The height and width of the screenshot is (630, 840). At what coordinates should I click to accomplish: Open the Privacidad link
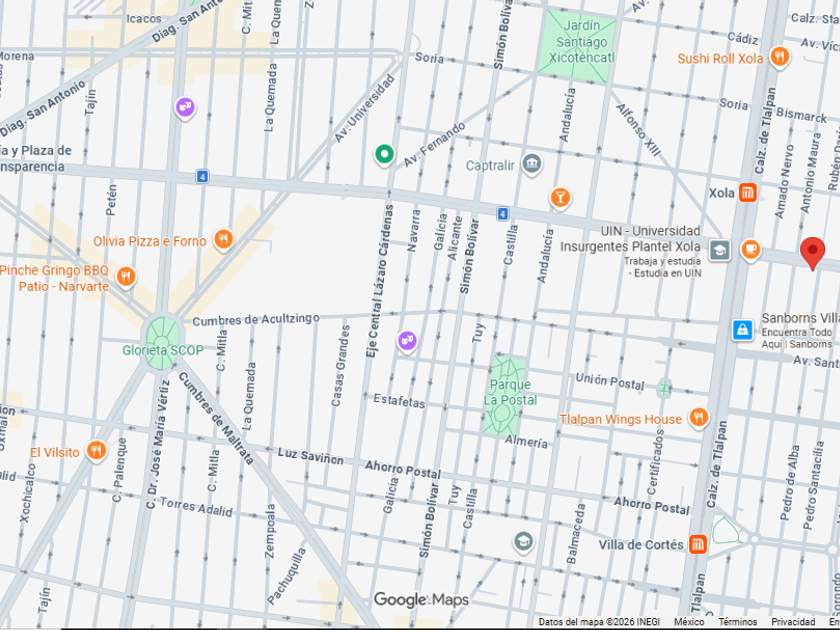793,621
